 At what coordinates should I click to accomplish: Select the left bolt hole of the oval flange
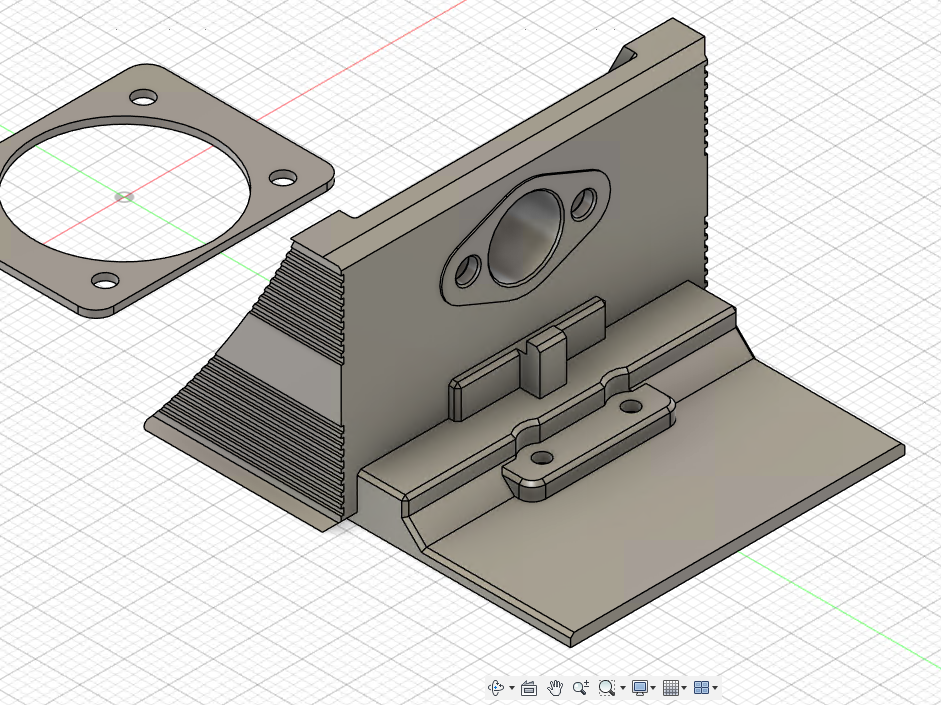click(468, 271)
